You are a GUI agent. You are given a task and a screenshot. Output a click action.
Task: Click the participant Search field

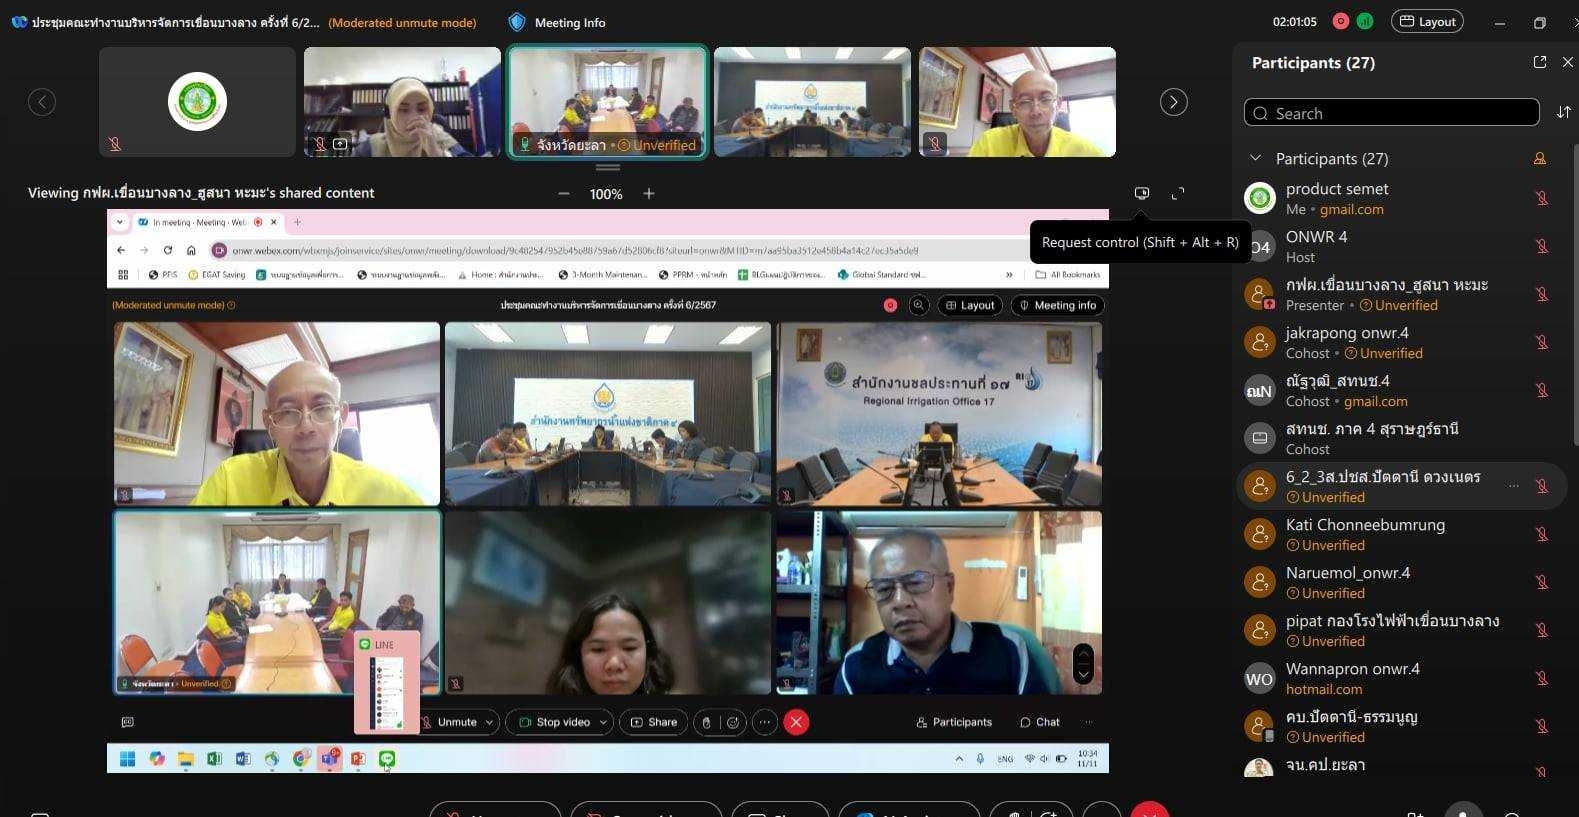[1391, 113]
